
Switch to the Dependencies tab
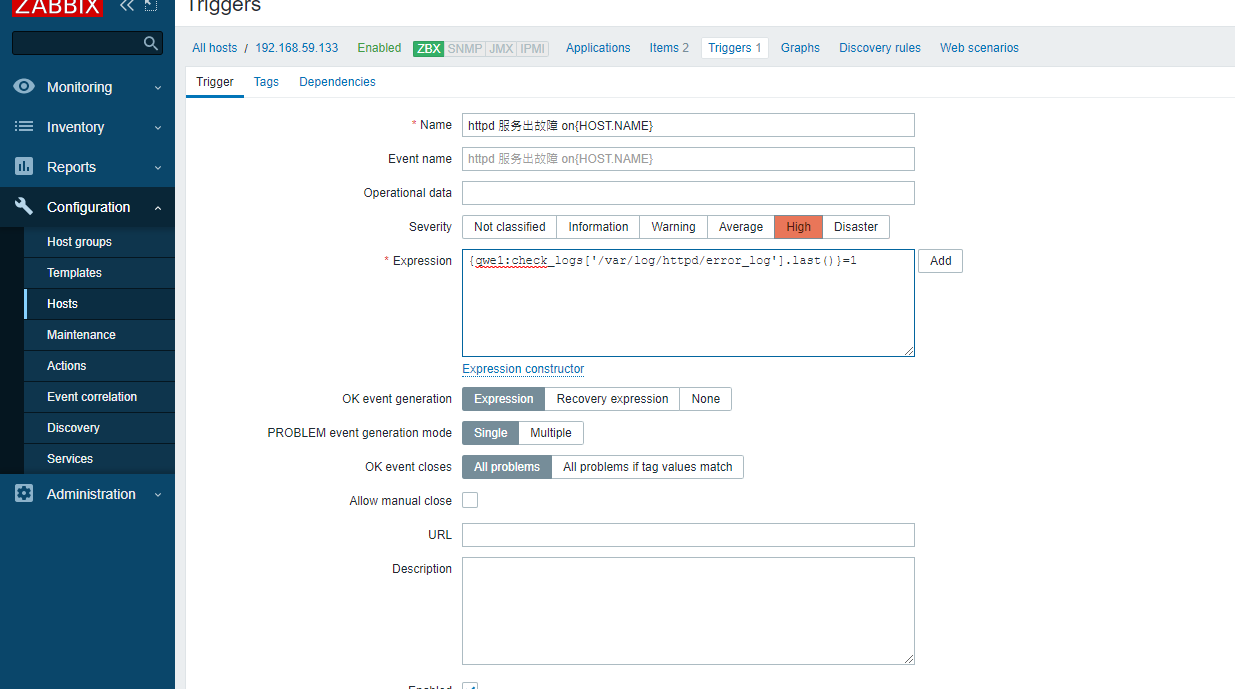337,82
